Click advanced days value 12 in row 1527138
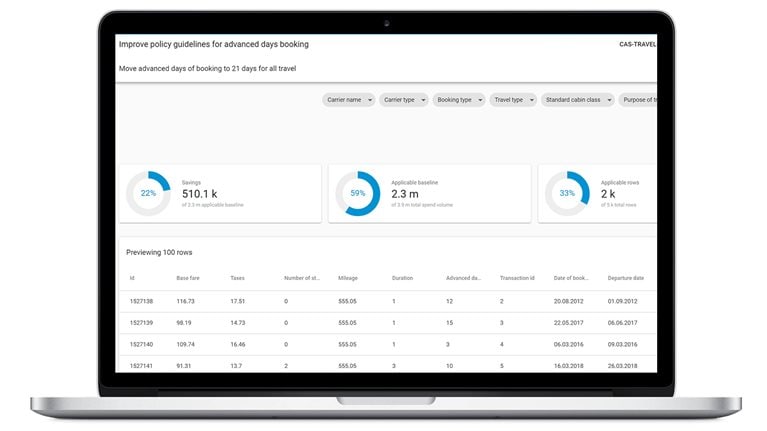 [450, 301]
